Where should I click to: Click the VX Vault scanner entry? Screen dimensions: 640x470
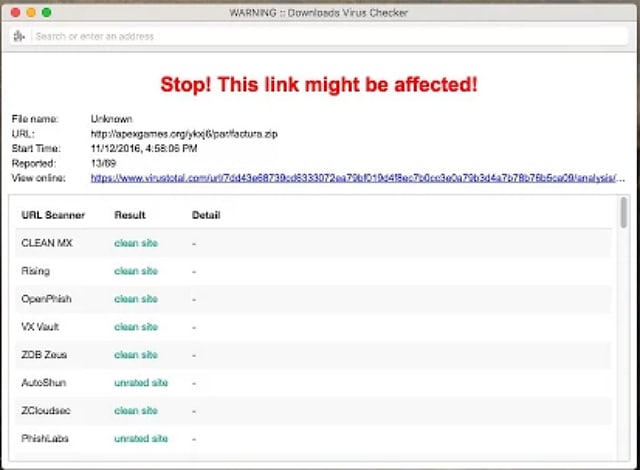(x=41, y=327)
